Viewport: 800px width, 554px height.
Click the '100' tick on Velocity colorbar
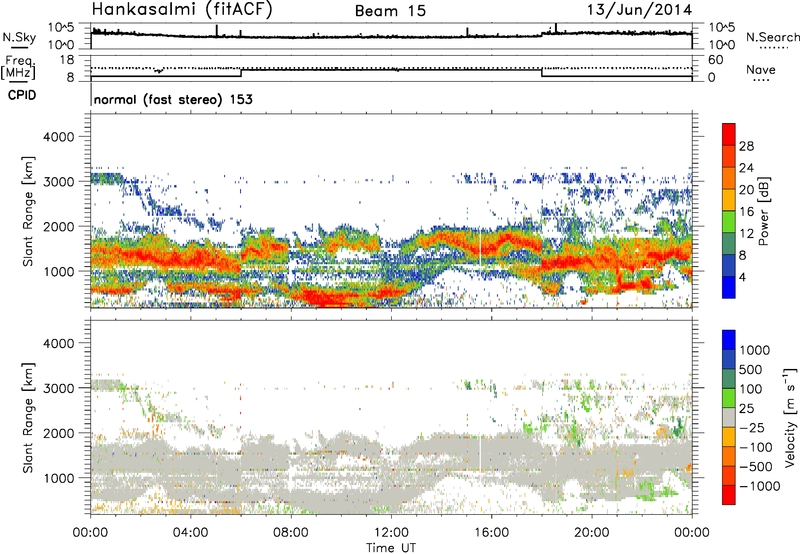751,389
